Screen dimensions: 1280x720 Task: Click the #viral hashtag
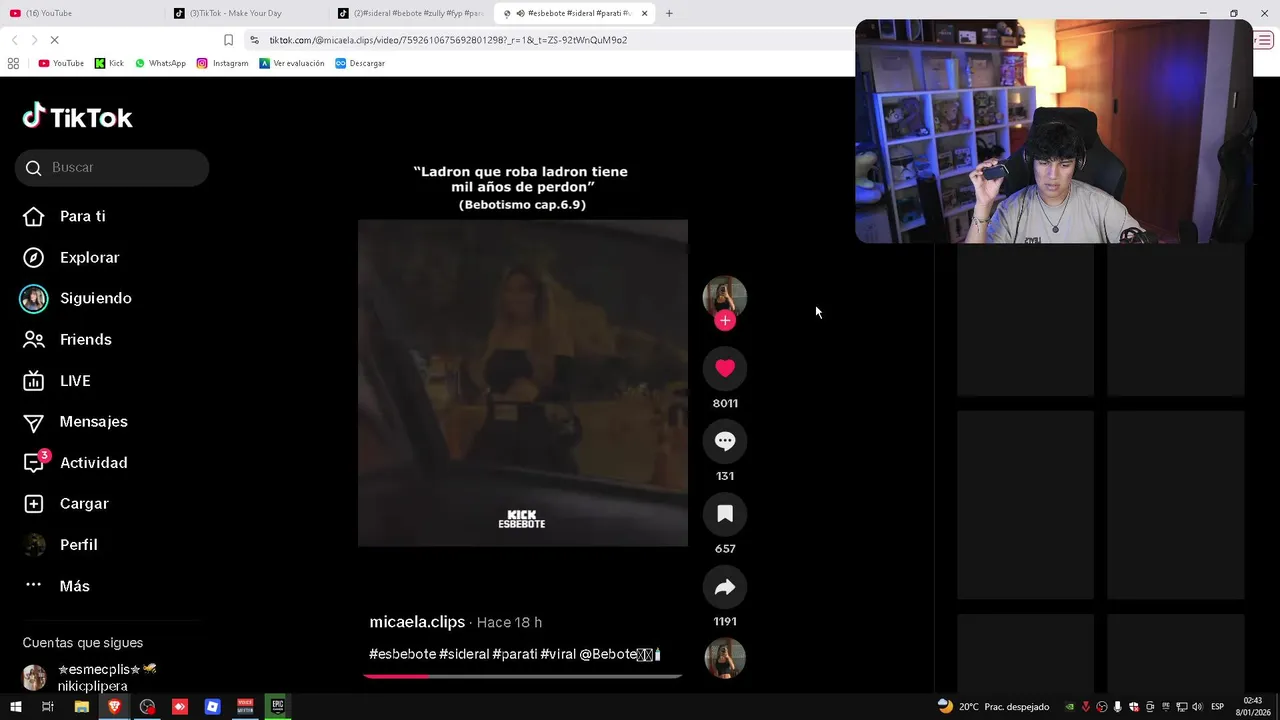[558, 654]
